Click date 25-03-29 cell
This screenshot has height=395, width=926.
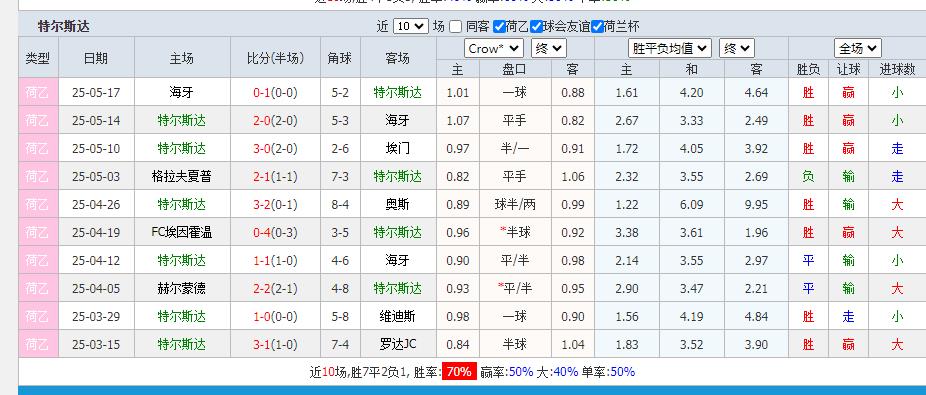[x=96, y=316]
